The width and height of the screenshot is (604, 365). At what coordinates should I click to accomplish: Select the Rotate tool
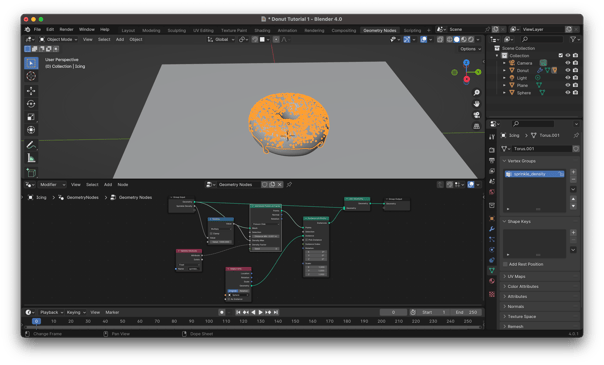[31, 104]
